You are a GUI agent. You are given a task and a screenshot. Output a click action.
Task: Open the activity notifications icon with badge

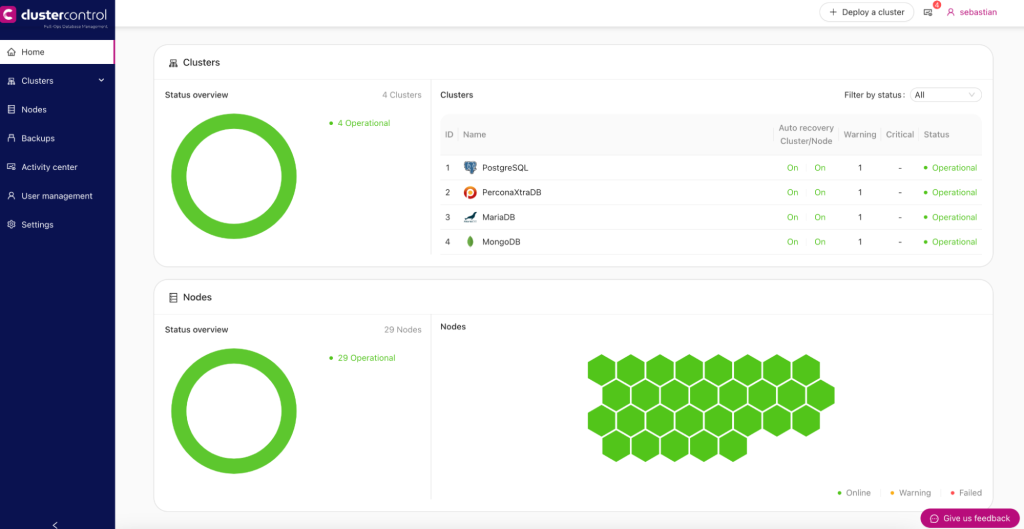[928, 12]
